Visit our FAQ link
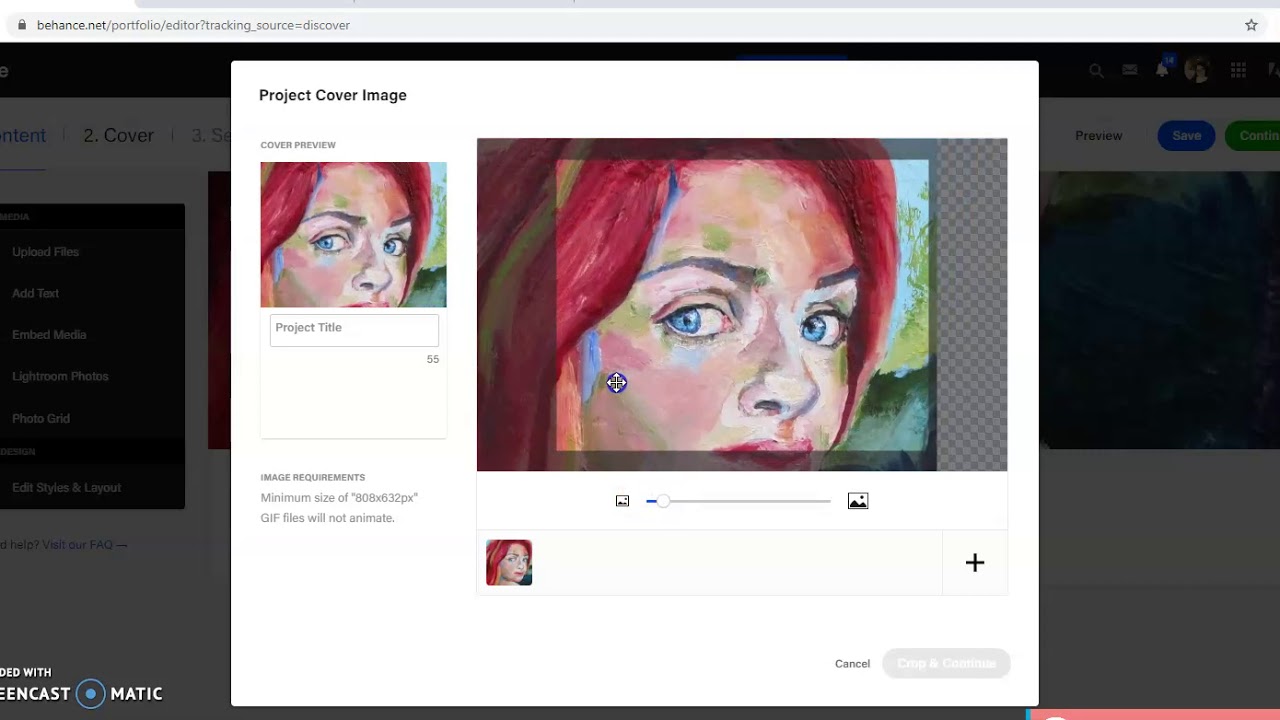The image size is (1280, 720). pyautogui.click(x=84, y=545)
